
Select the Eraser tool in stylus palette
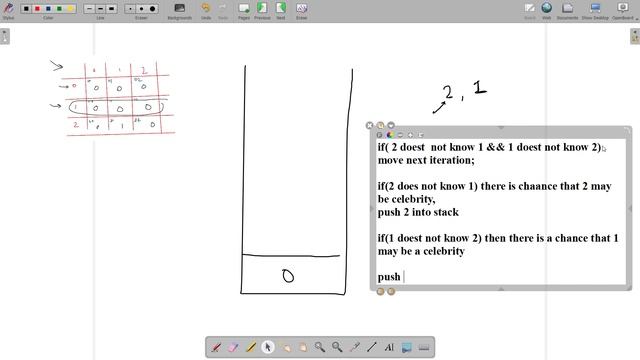click(x=233, y=347)
